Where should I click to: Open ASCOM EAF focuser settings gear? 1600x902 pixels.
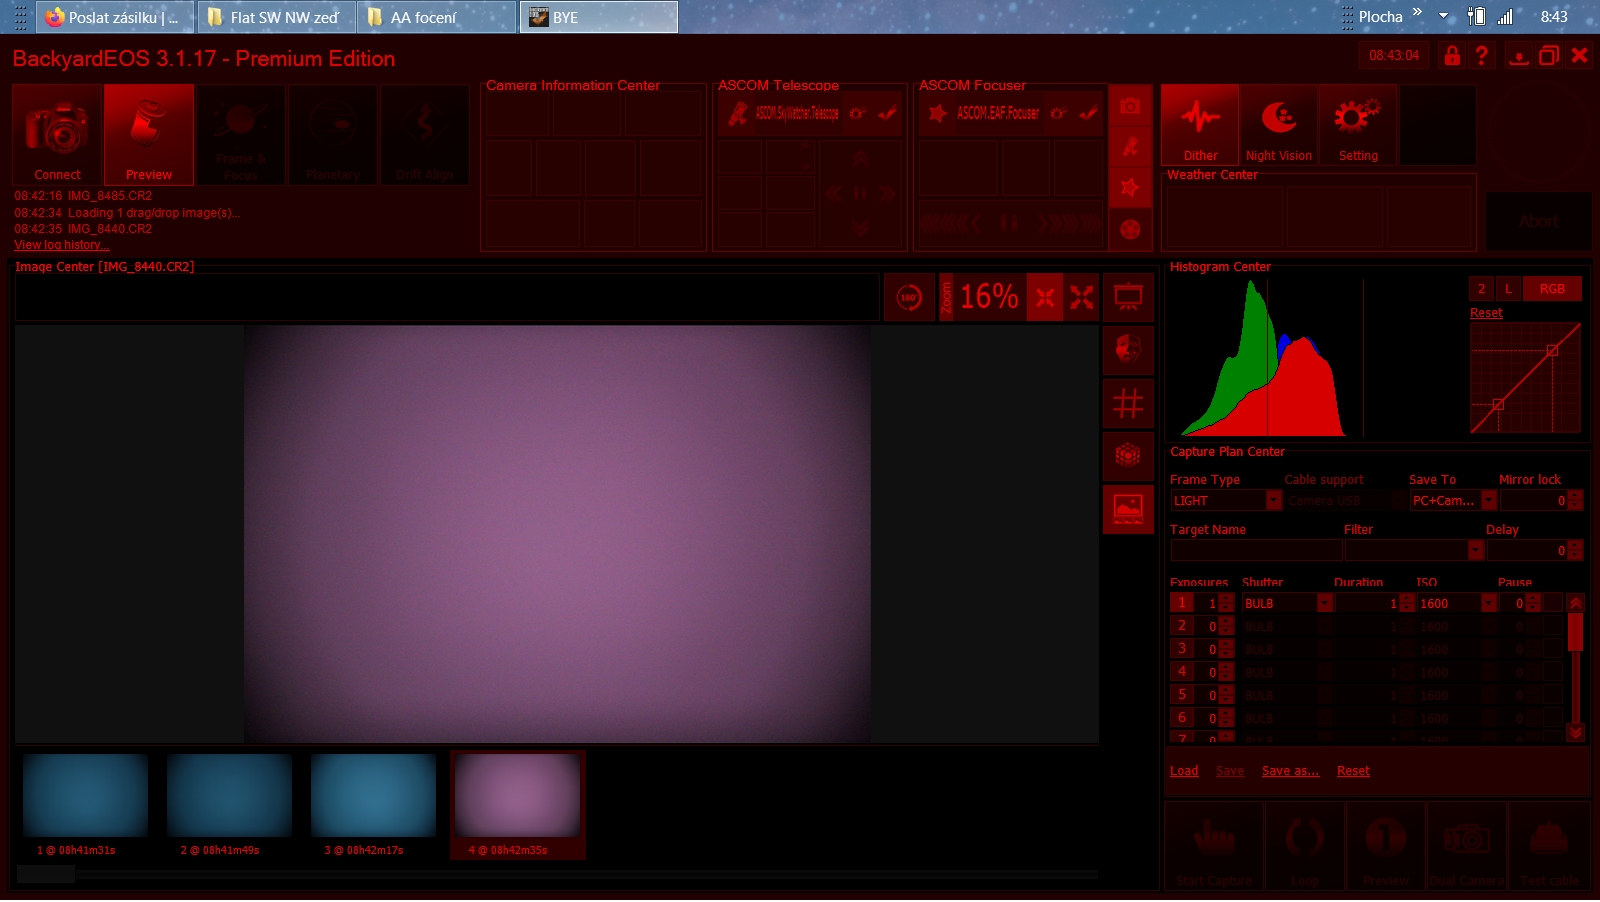(1058, 113)
